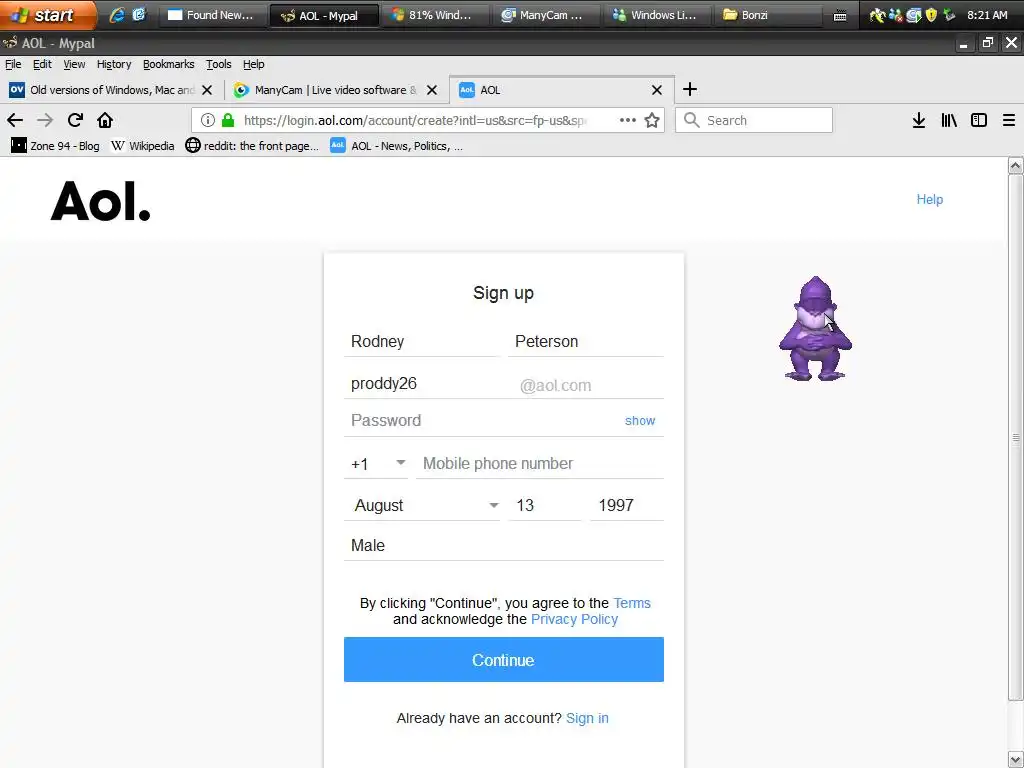Open the Privacy Policy link
The image size is (1024, 768).
(574, 619)
